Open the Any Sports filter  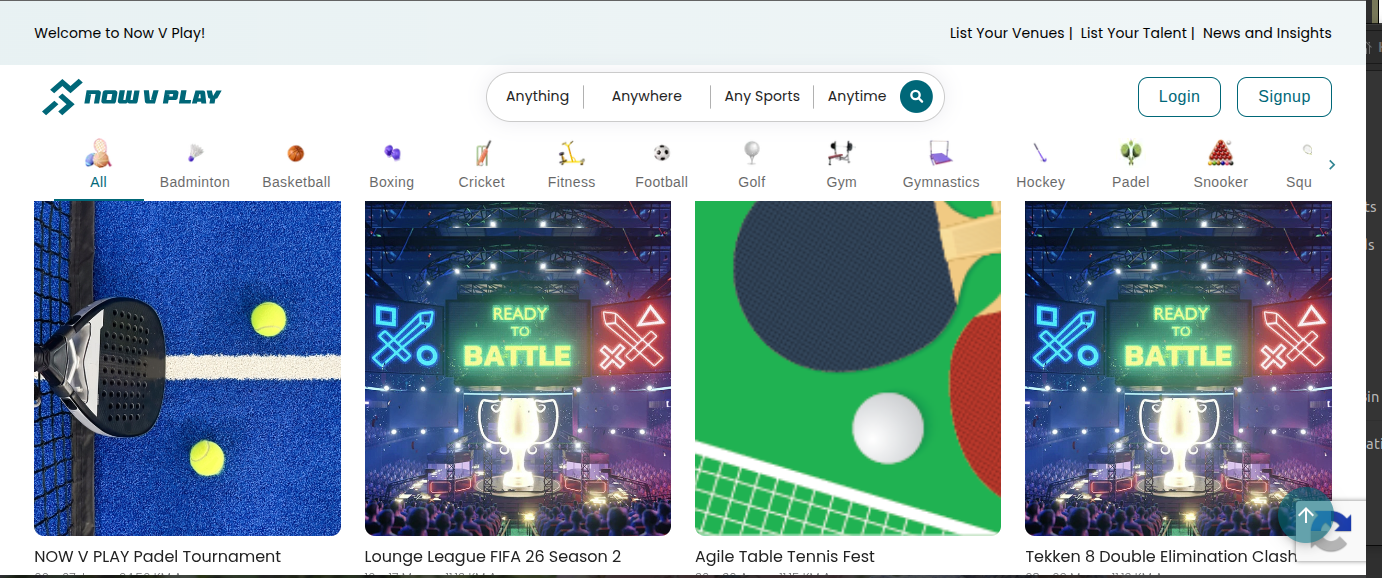tap(762, 97)
